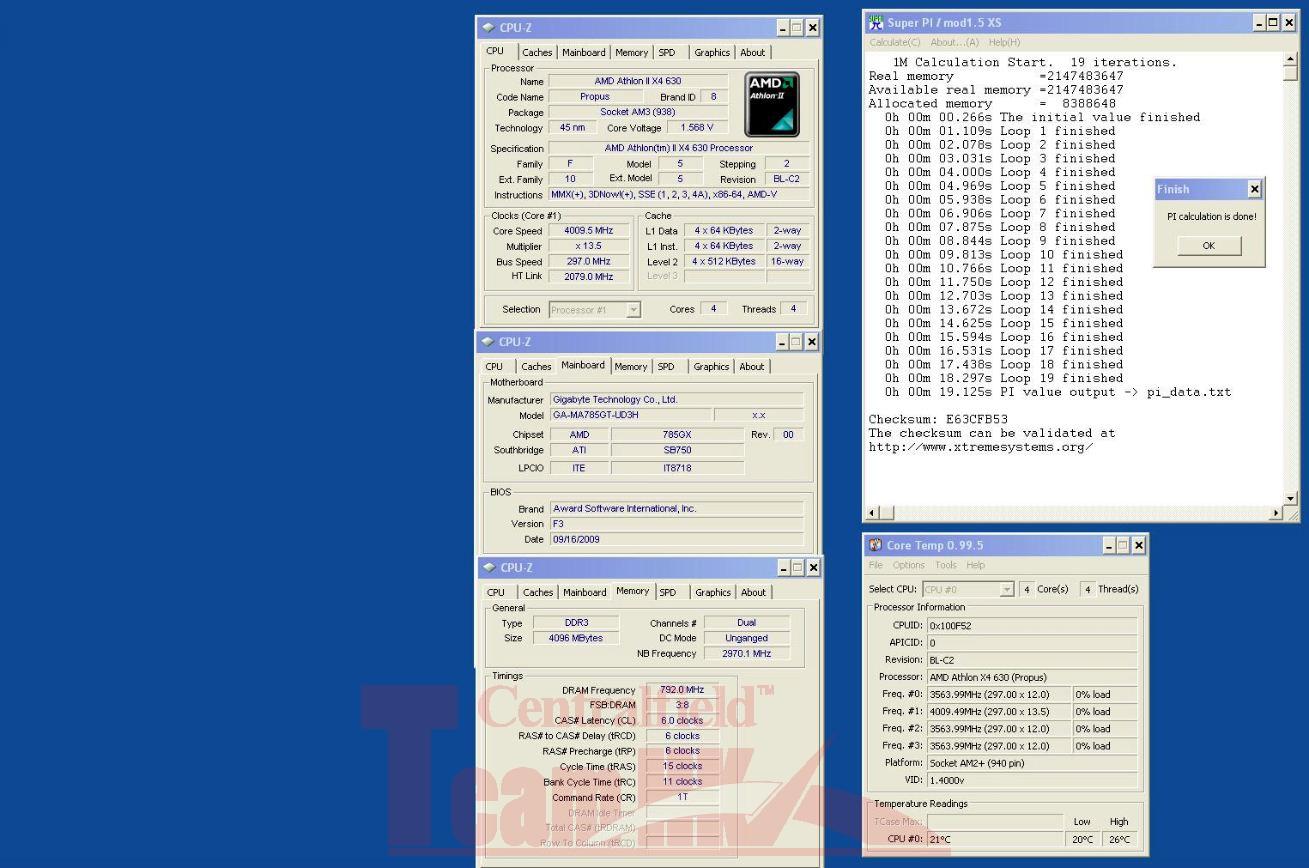1309x868 pixels.
Task: Open the Graphics tab in top CPU-Z window
Action: tap(712, 53)
